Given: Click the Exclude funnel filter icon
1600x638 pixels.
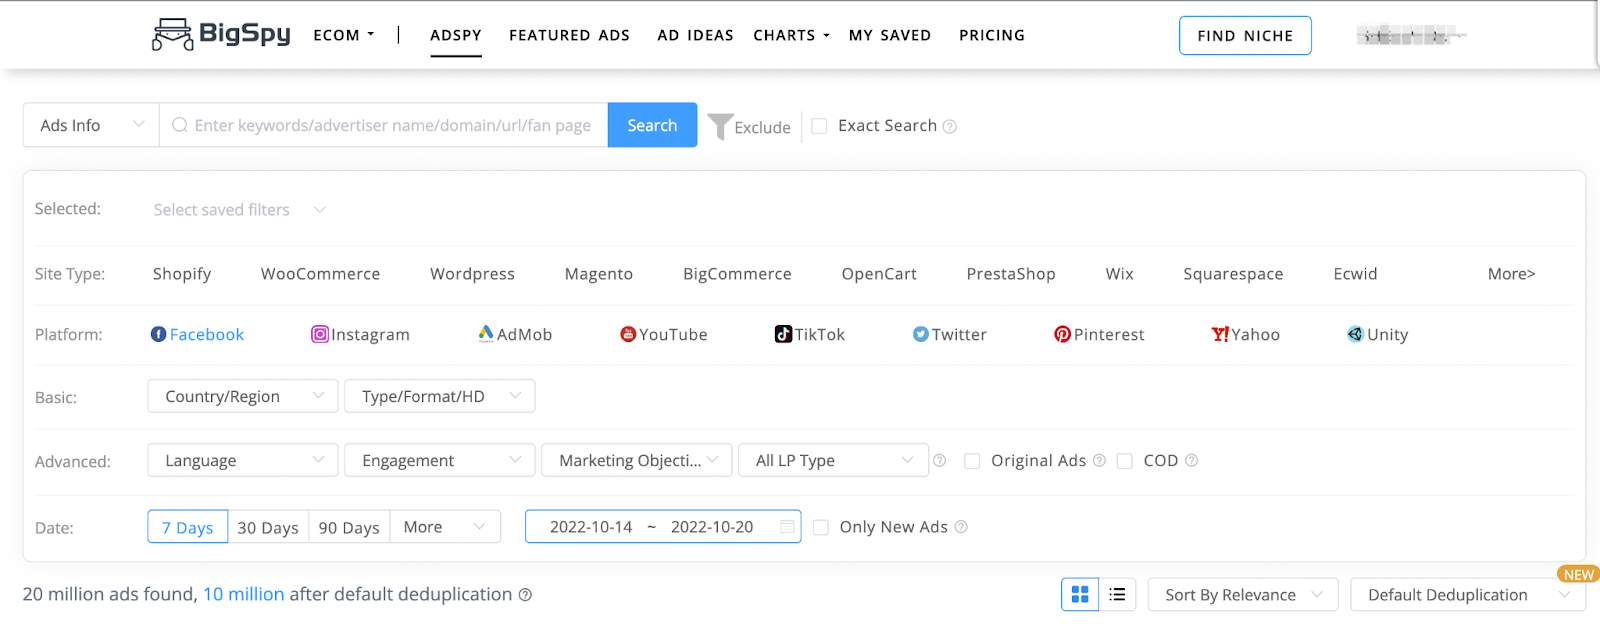Looking at the screenshot, I should coord(720,126).
